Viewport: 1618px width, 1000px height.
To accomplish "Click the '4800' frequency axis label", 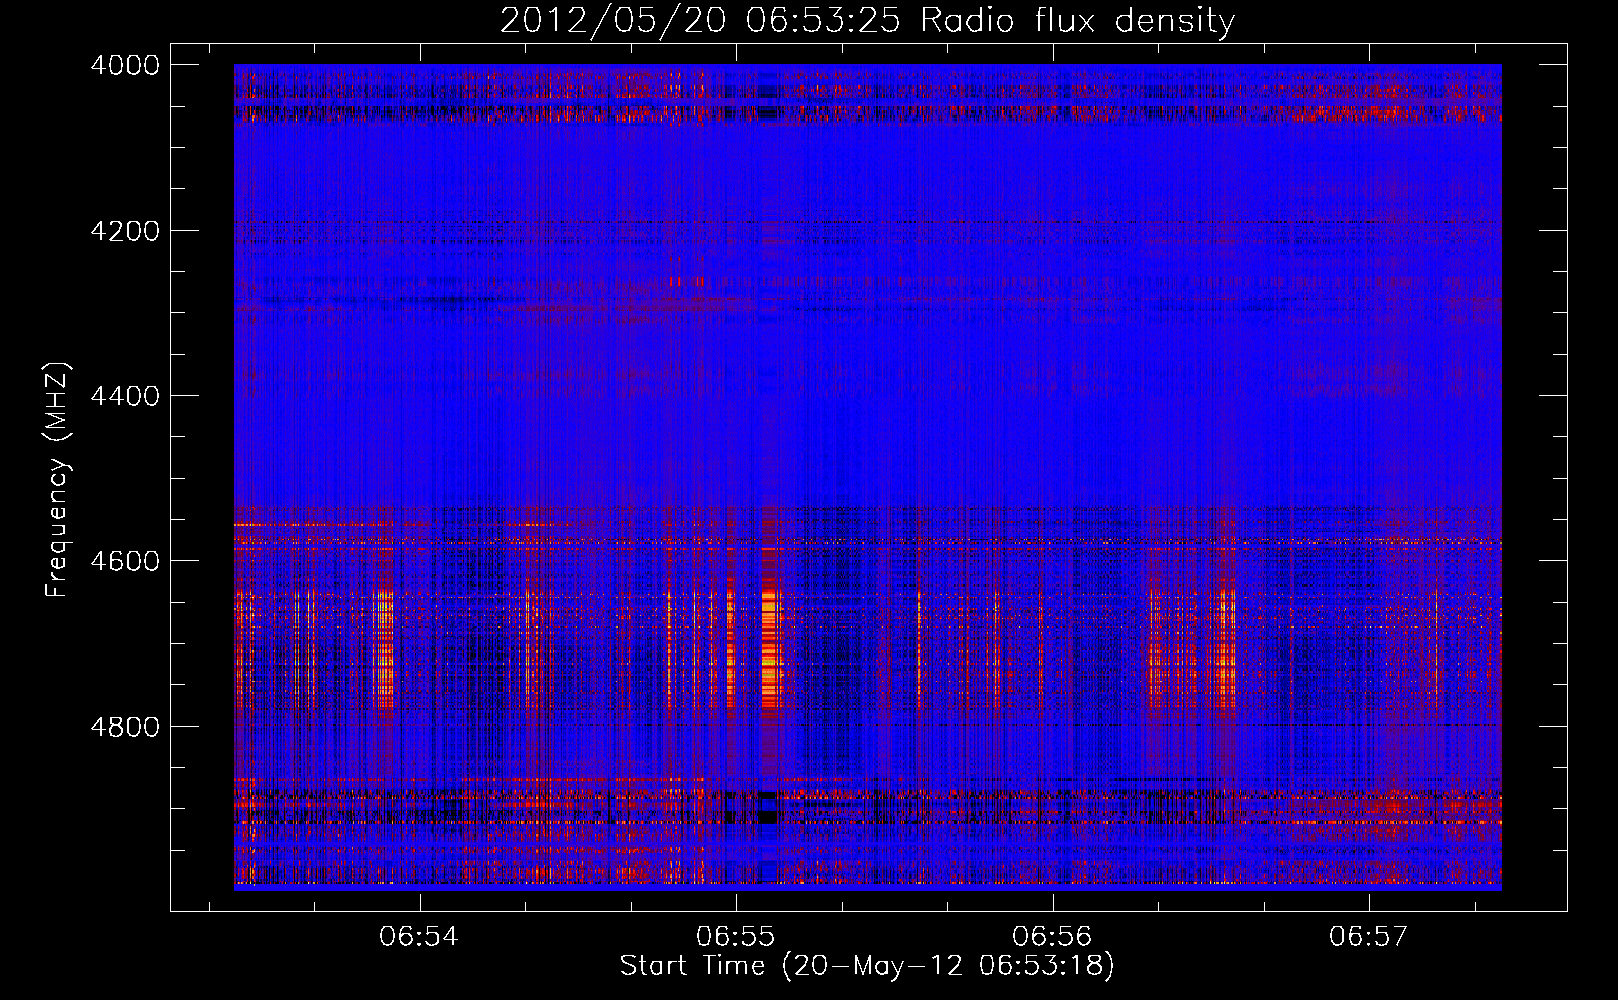I will (x=125, y=727).
